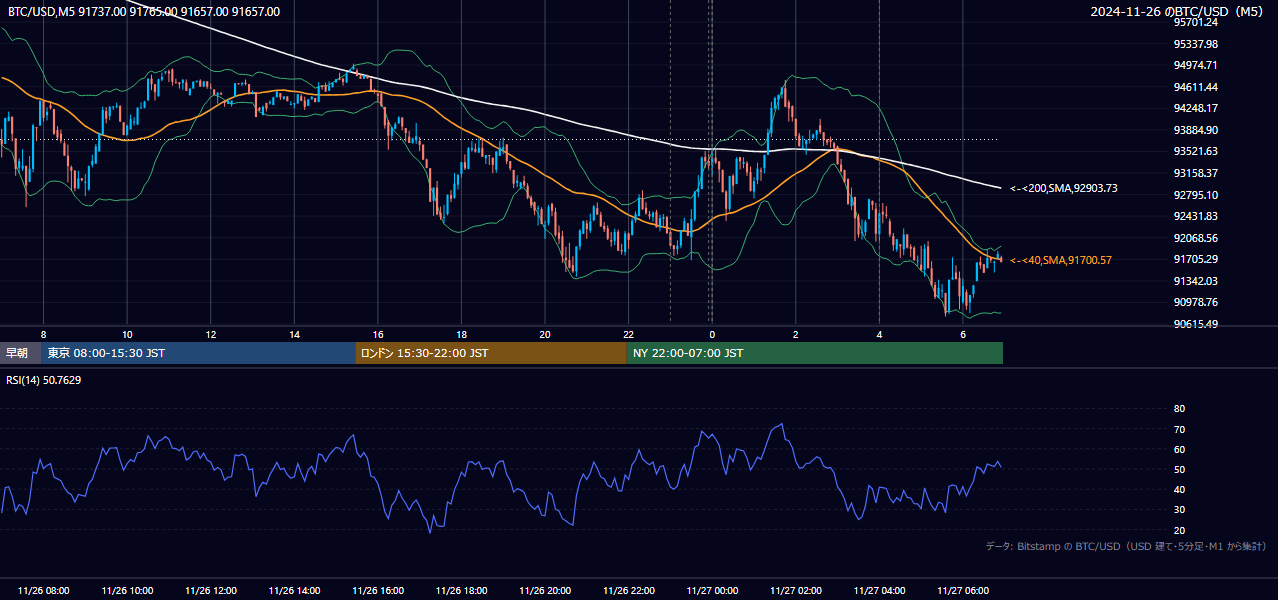The height and width of the screenshot is (600, 1278).
Task: Click price axis label 91342.03
Action: pos(1195,281)
